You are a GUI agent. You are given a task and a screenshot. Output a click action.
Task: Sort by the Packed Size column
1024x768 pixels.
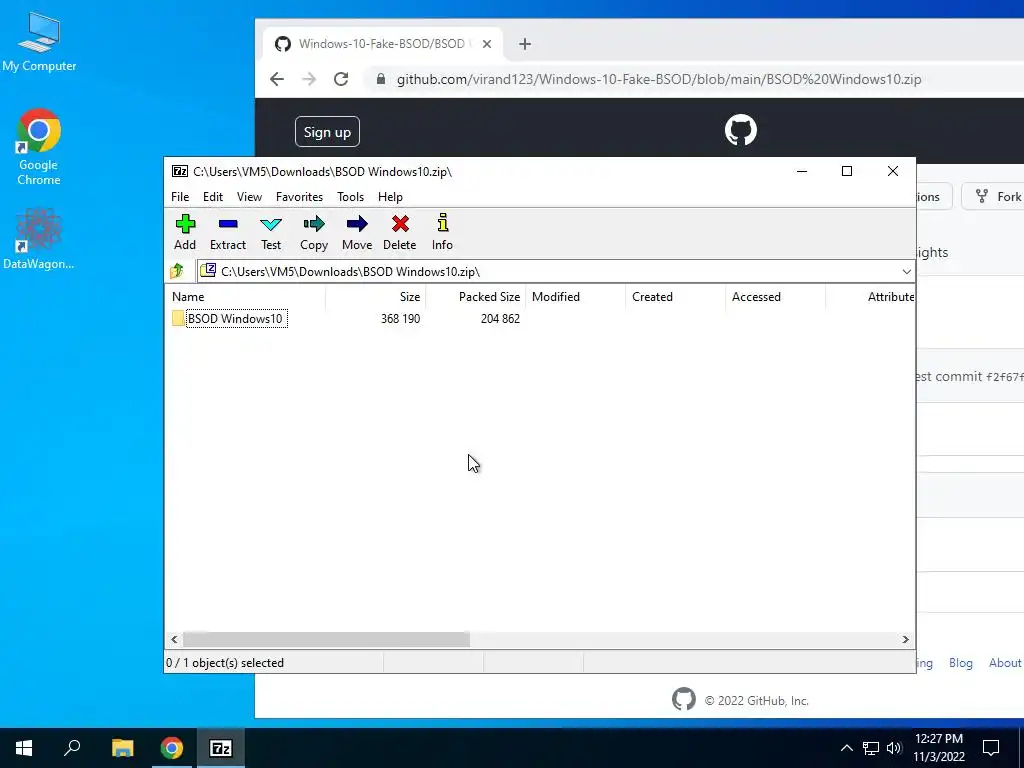tap(476, 296)
